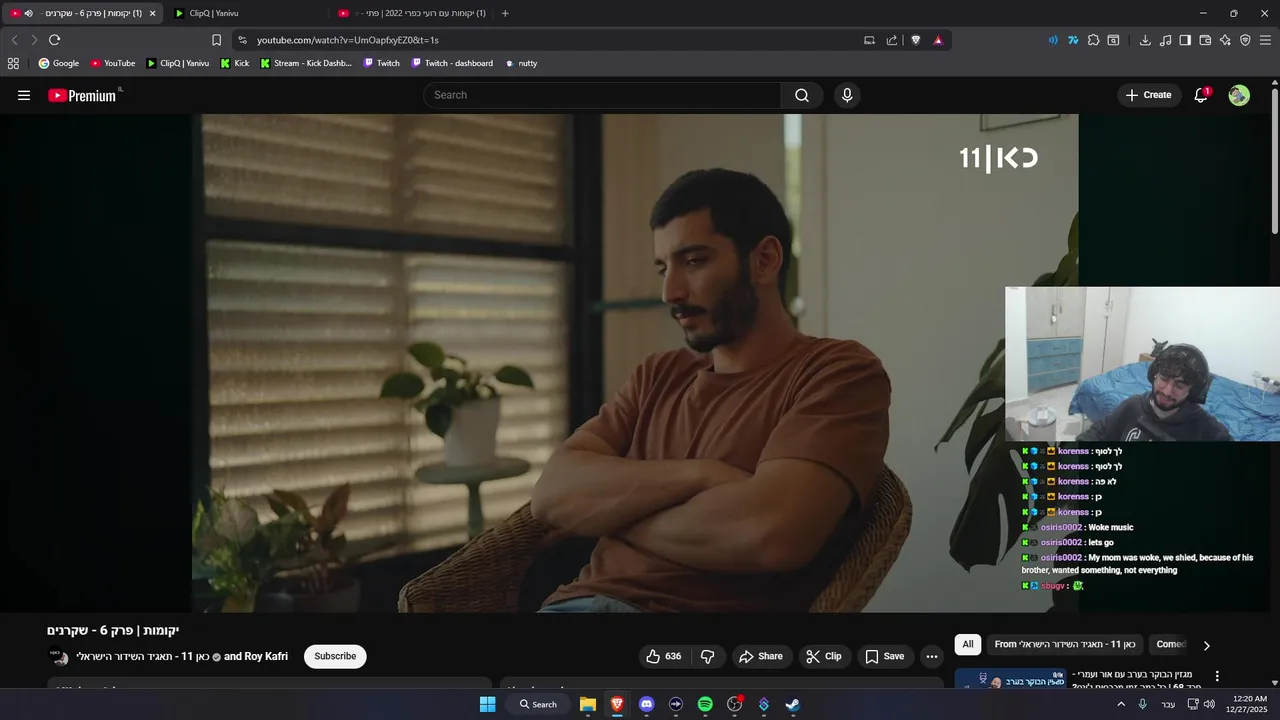Viewport: 1280px width, 720px height.
Task: Click the 7TV extension icon
Action: click(x=1073, y=40)
